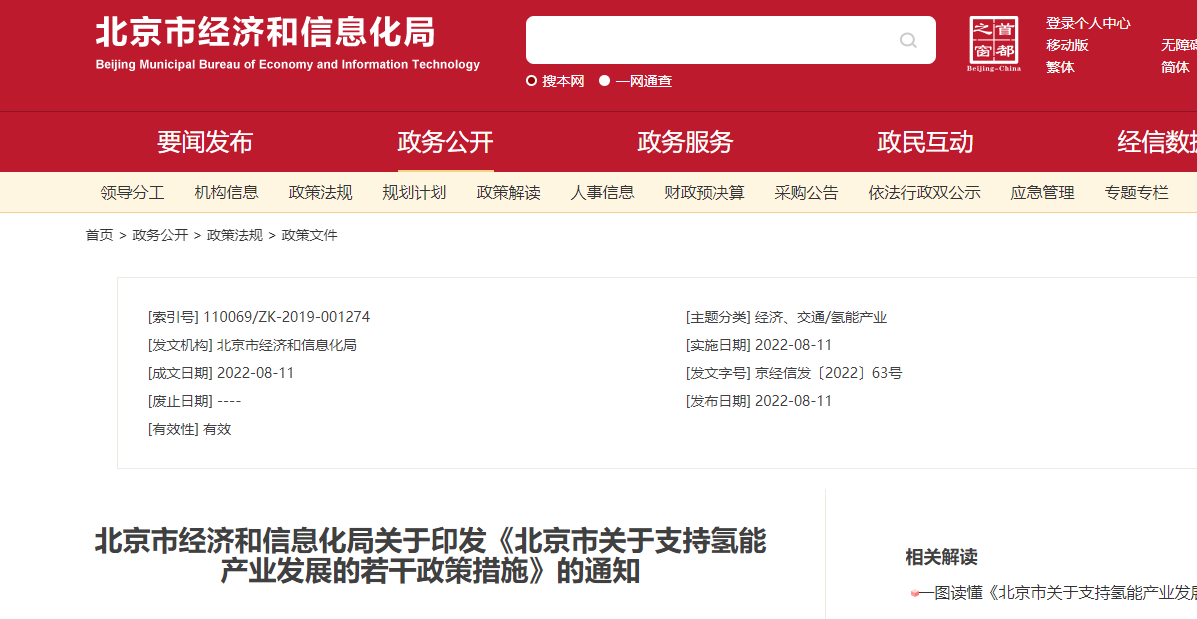
Task: Open the 采购公告 navigation item
Action: (x=806, y=193)
